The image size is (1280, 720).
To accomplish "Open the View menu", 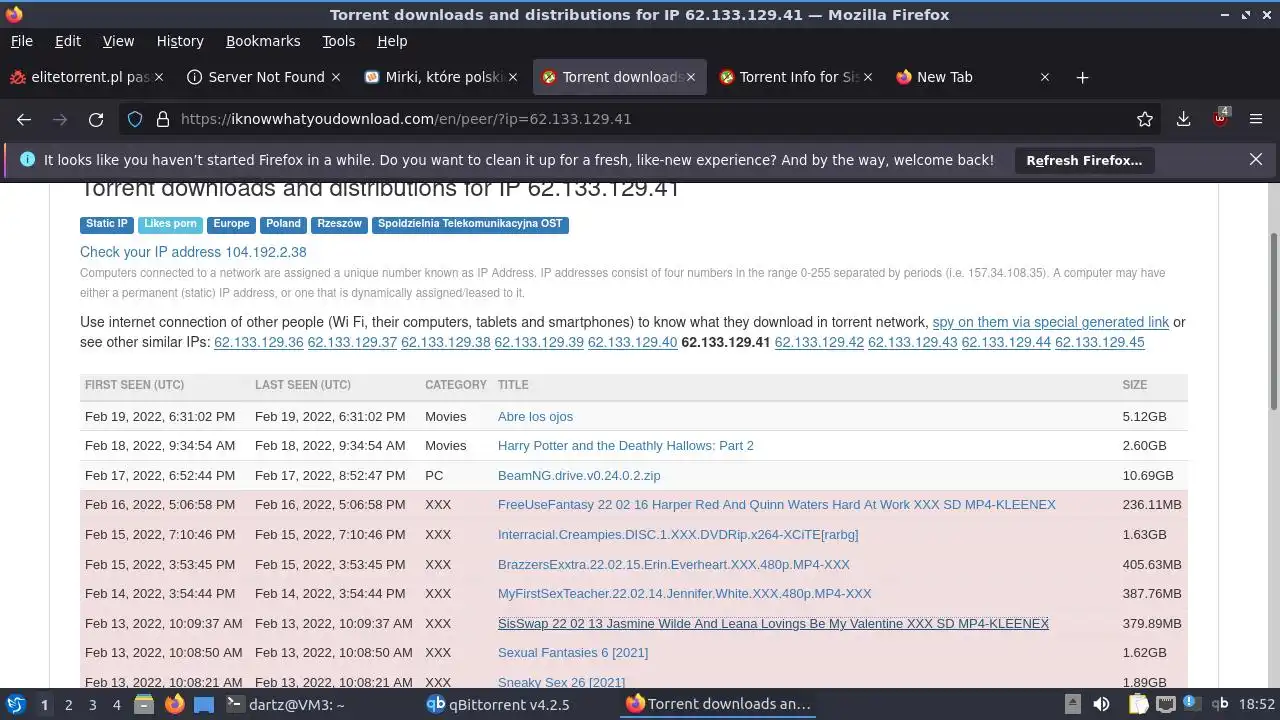I will [x=118, y=41].
